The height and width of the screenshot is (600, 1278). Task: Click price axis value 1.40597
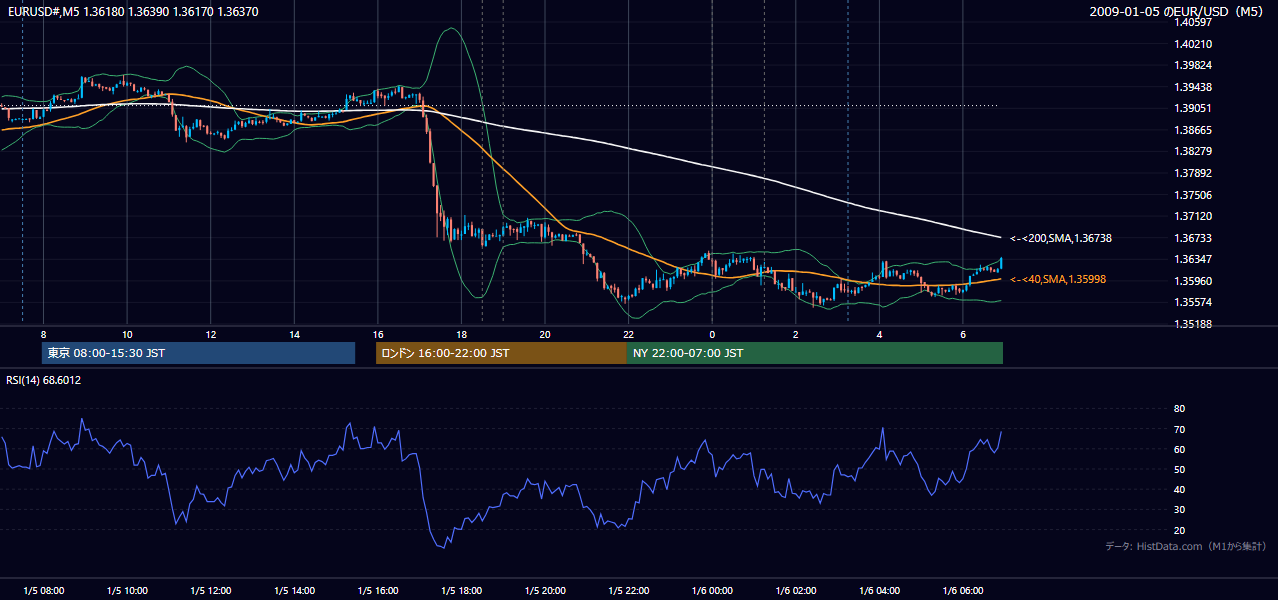point(1193,22)
